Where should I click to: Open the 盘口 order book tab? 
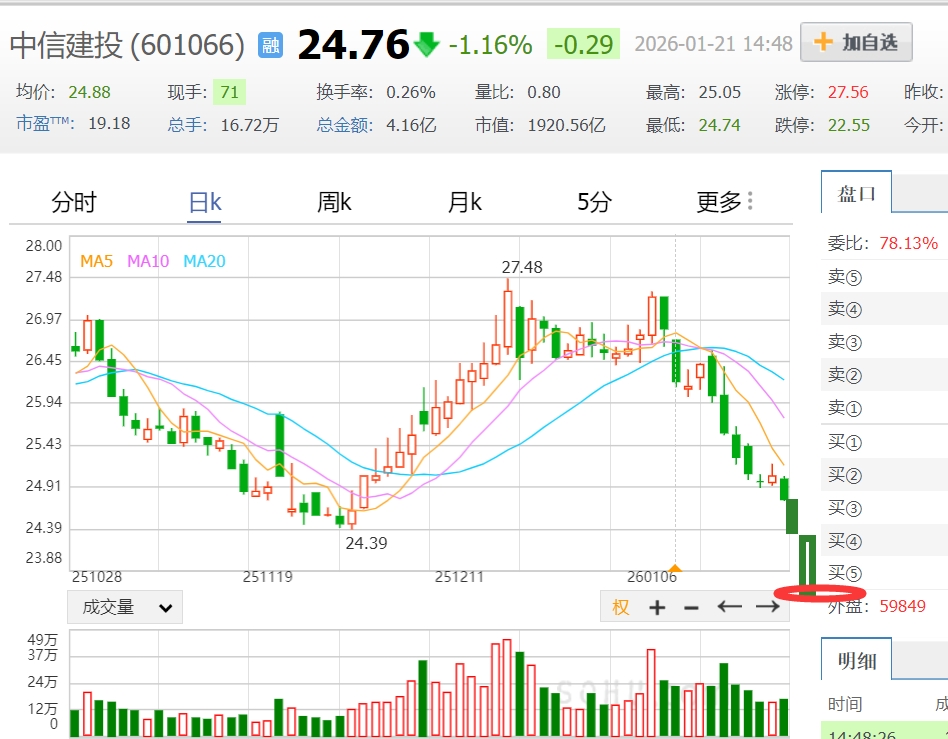tap(856, 193)
